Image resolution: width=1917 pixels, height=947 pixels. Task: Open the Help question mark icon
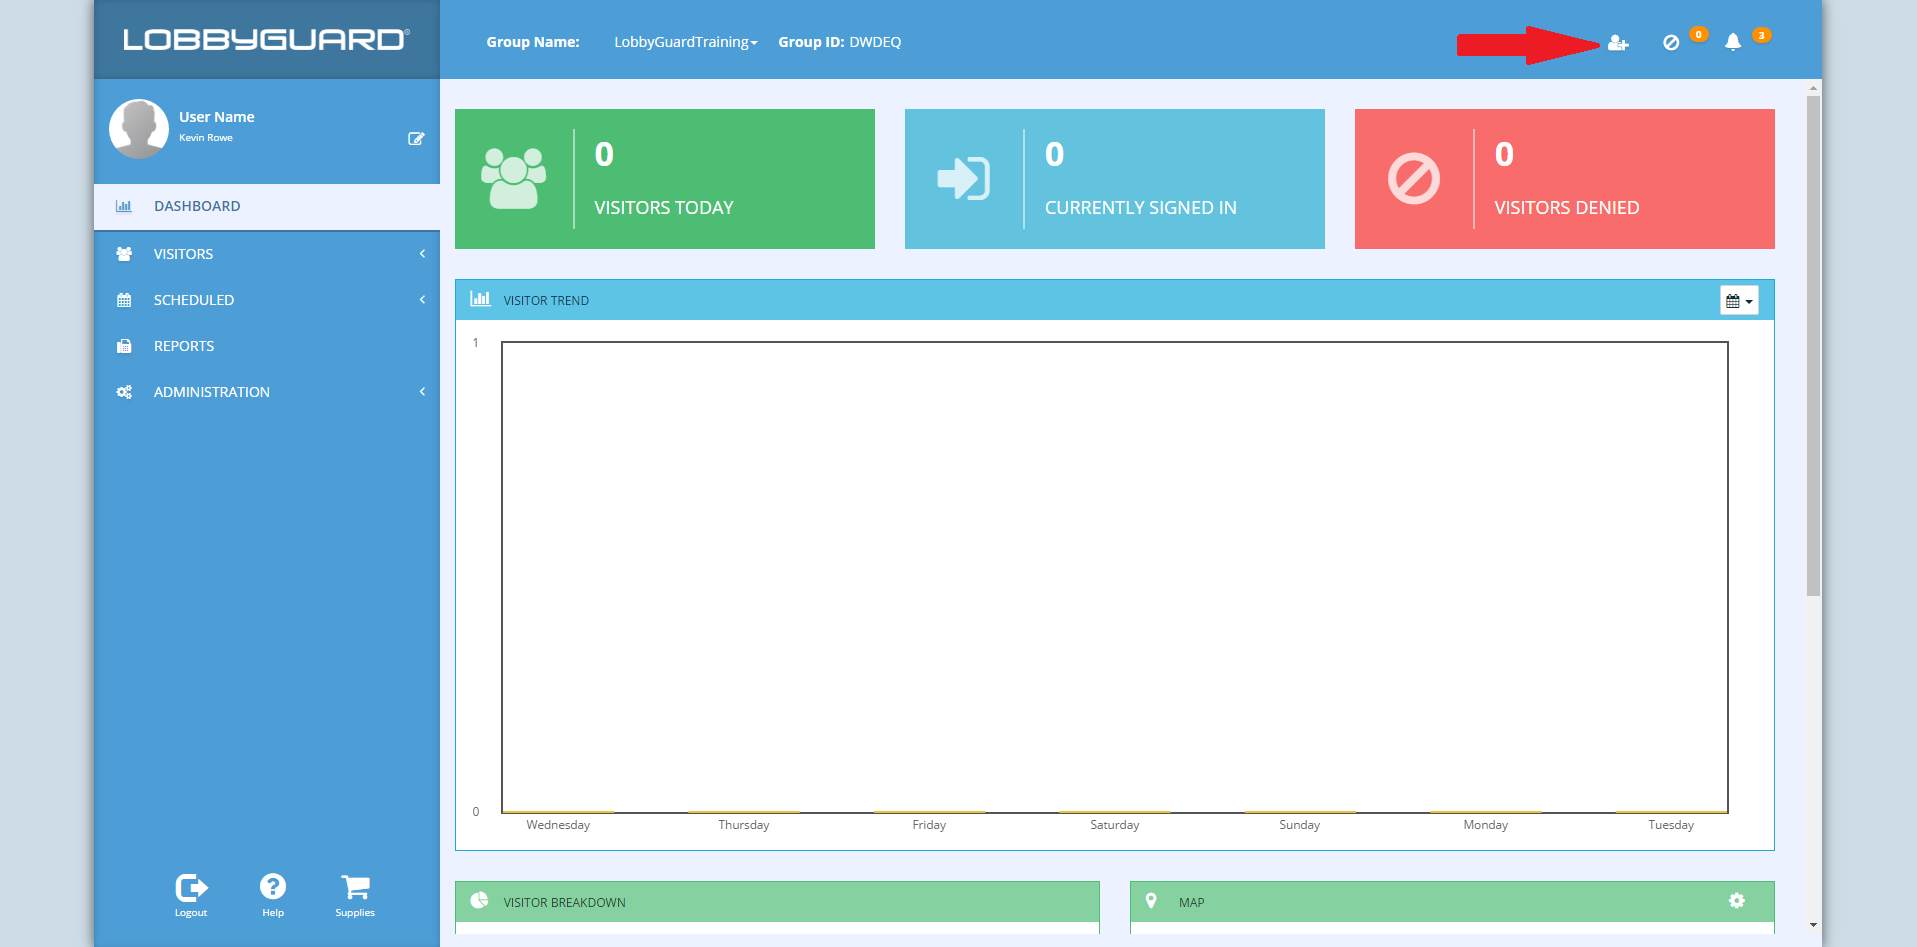[x=272, y=888]
